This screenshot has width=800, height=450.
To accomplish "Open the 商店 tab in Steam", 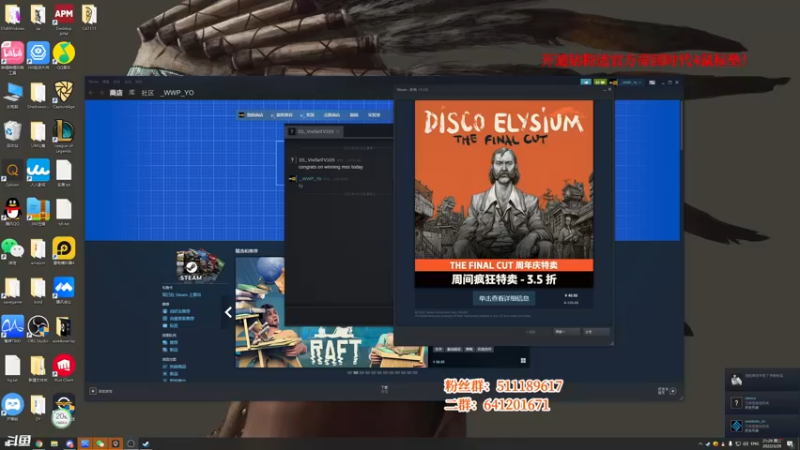I will 116,93.
